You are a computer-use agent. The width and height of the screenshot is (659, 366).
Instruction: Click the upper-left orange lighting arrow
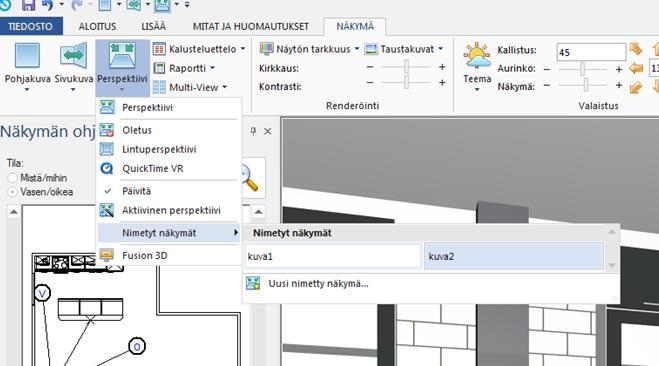click(x=636, y=49)
